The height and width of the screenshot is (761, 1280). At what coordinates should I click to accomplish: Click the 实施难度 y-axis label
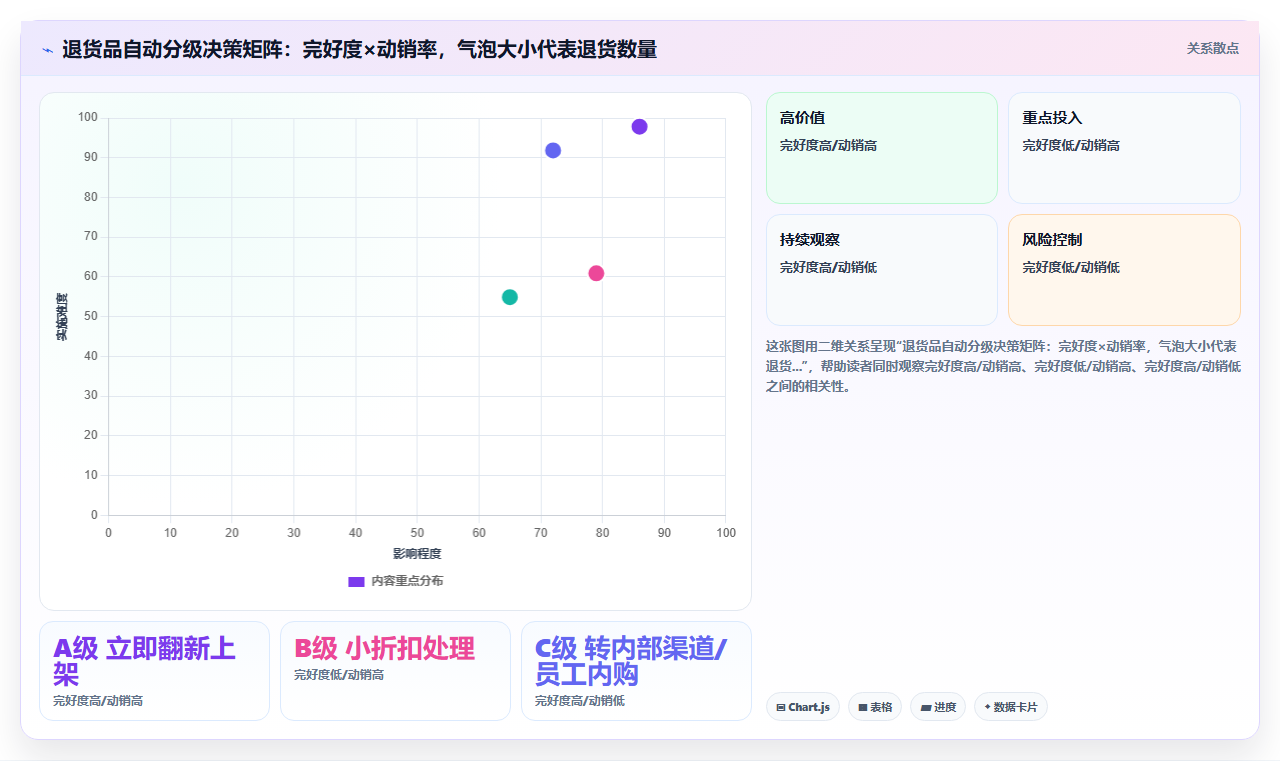(x=61, y=317)
